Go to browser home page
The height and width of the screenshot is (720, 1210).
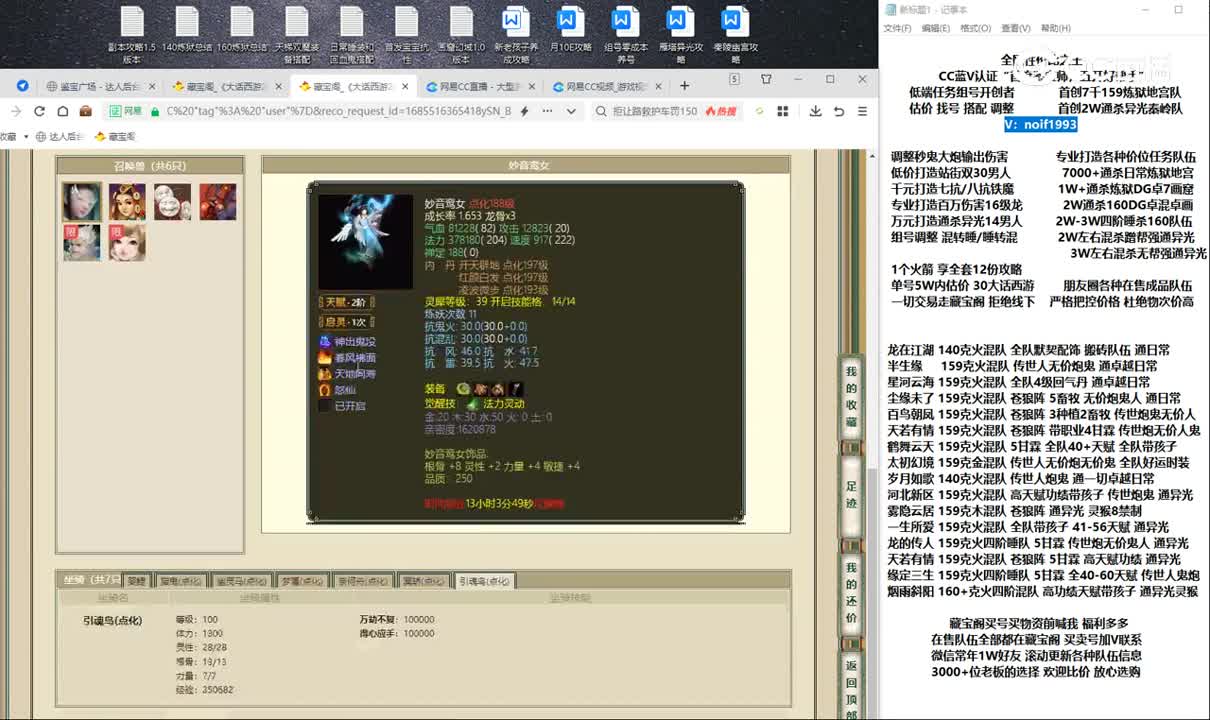click(x=62, y=111)
